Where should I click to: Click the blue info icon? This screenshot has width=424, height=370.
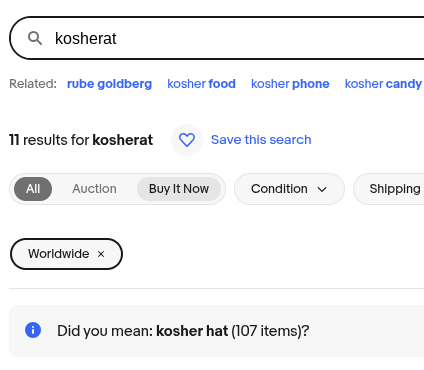pyautogui.click(x=33, y=330)
